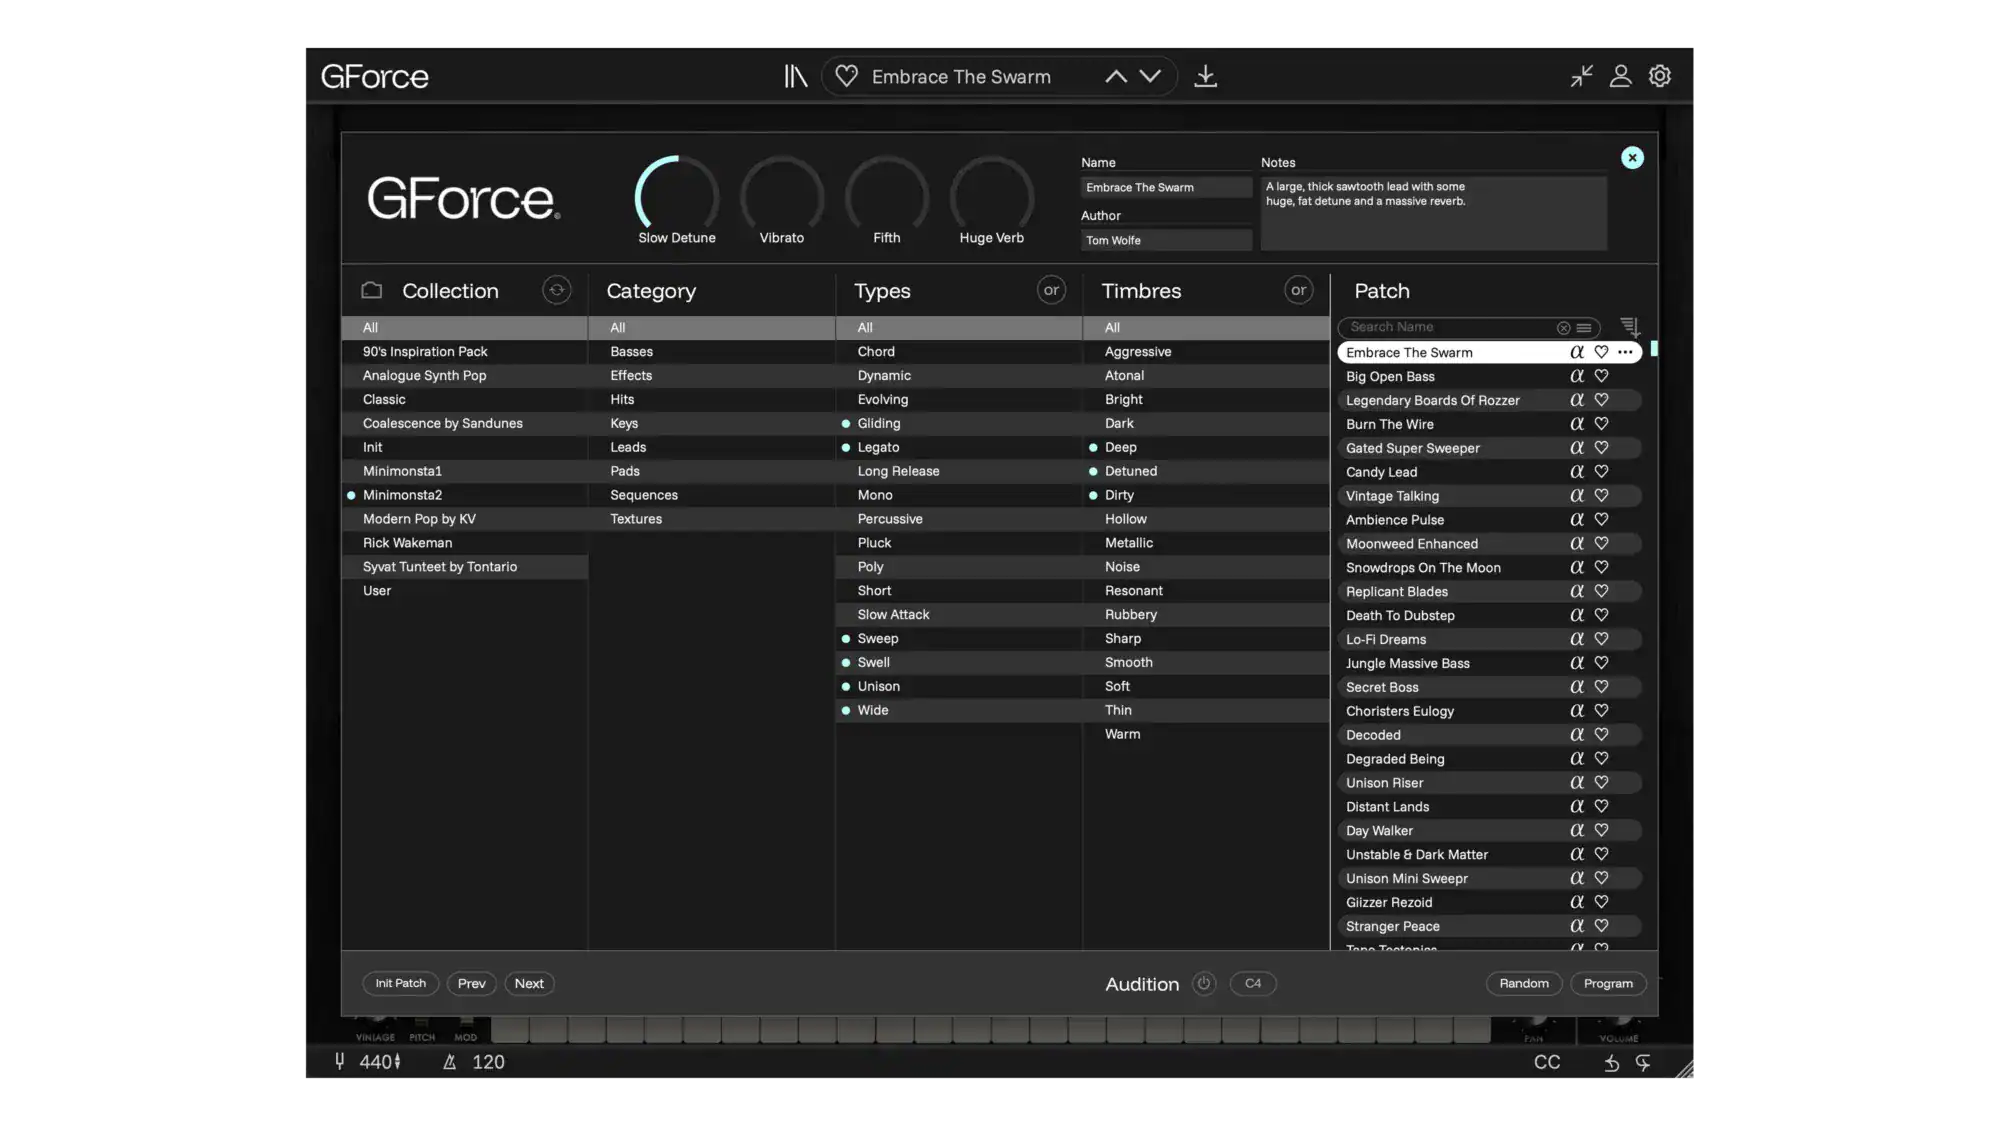Click the Random button
Screen dimensions: 2000x1126
pyautogui.click(x=1524, y=984)
